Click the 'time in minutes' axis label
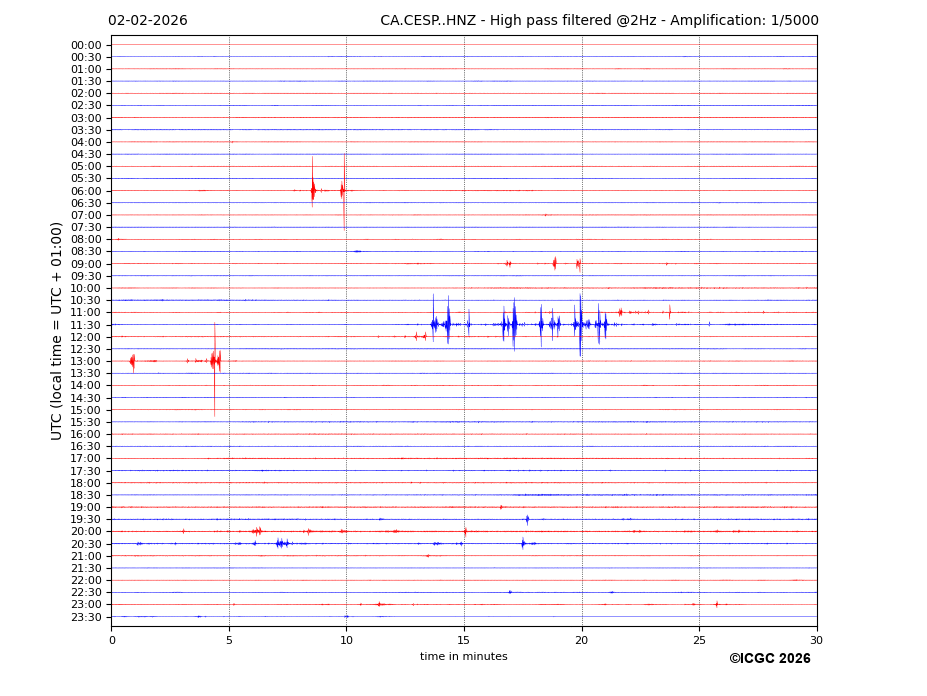The height and width of the screenshot is (696, 927). (463, 656)
